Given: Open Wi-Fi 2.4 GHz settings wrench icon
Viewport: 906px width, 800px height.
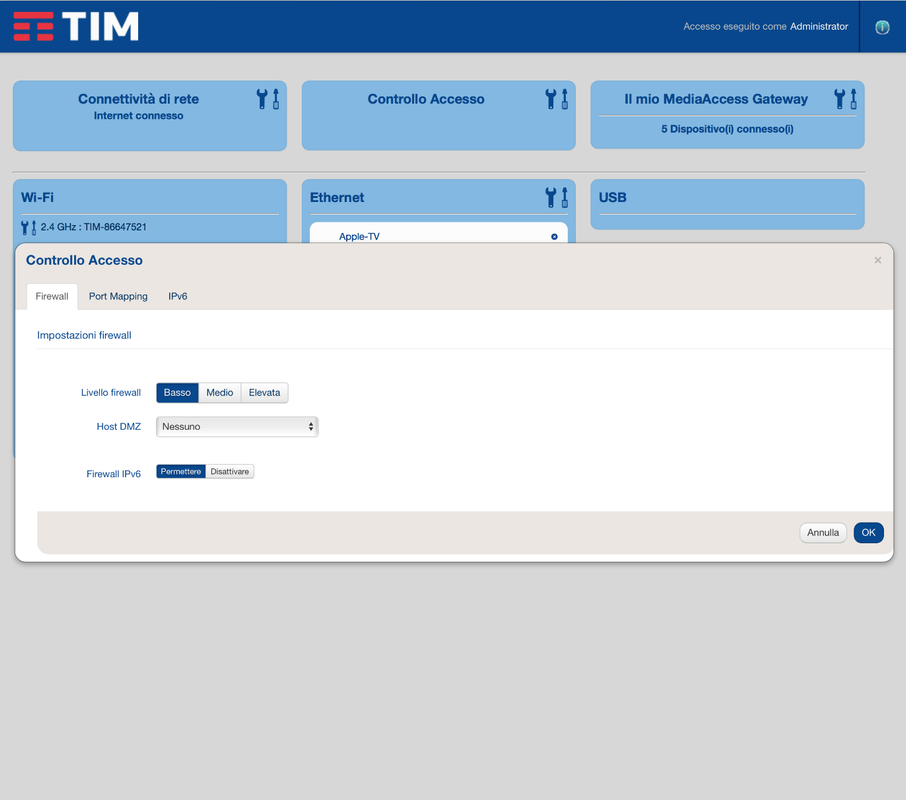Looking at the screenshot, I should pyautogui.click(x=28, y=228).
